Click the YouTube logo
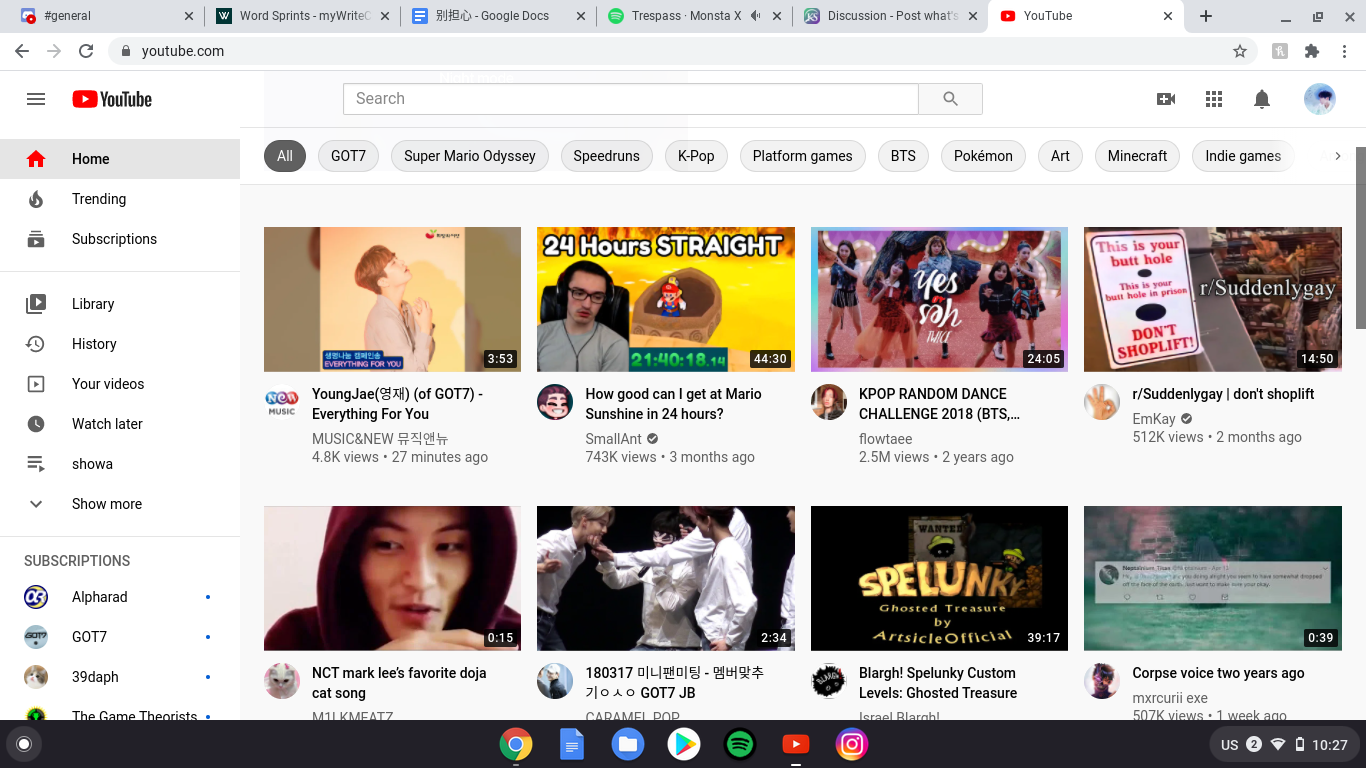 tap(112, 99)
